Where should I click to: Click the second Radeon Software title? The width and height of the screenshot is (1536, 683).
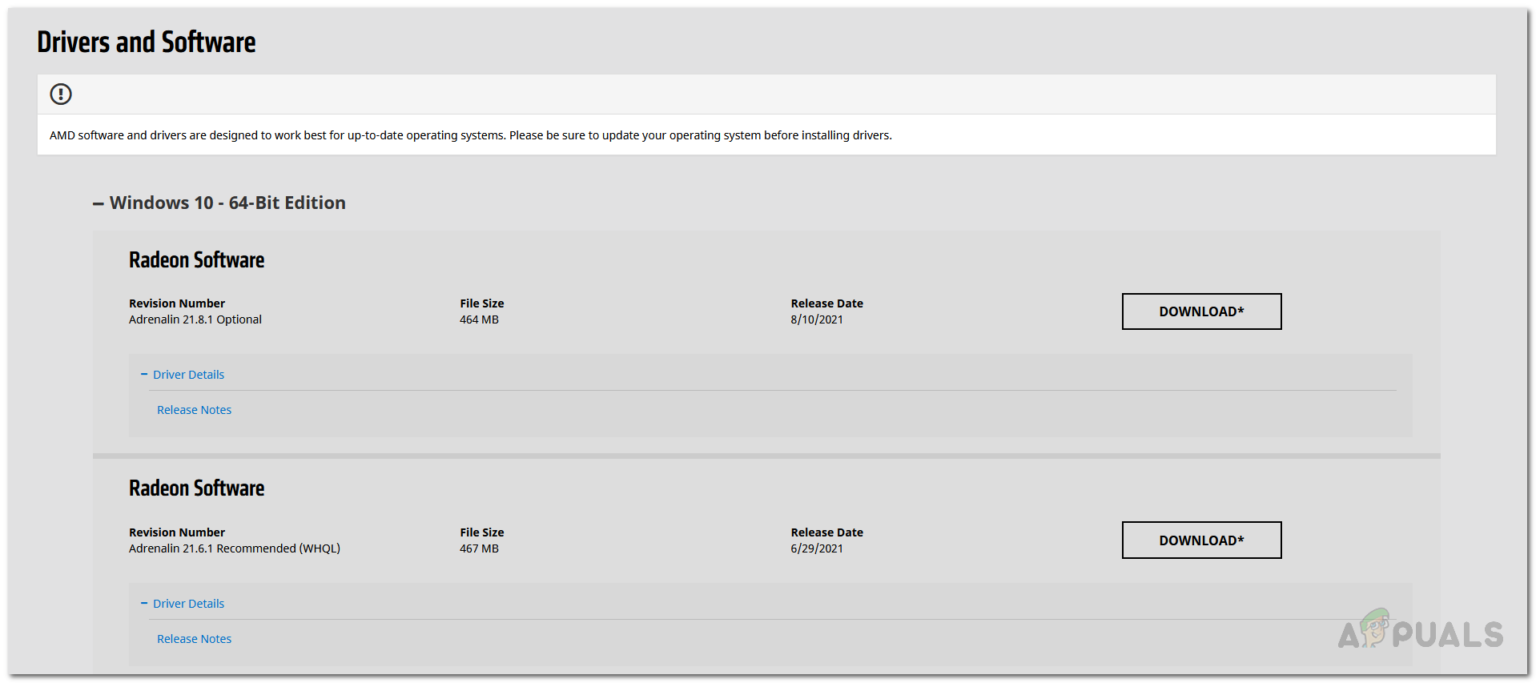196,488
